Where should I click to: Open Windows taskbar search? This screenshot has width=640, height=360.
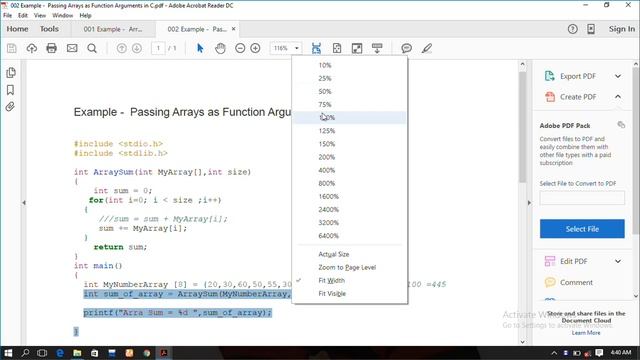coord(25,353)
